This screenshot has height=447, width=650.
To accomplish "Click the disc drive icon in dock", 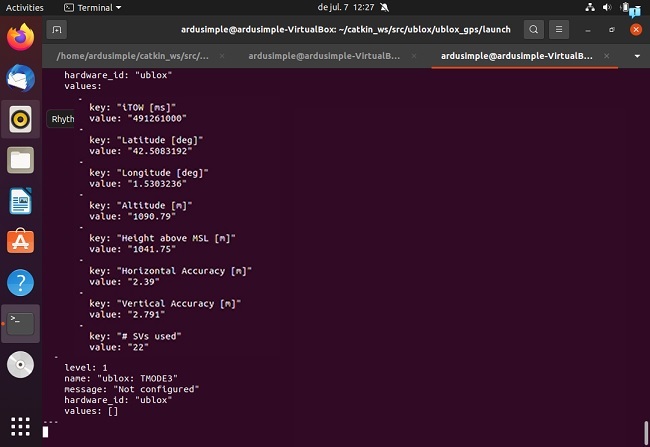I will [20, 365].
